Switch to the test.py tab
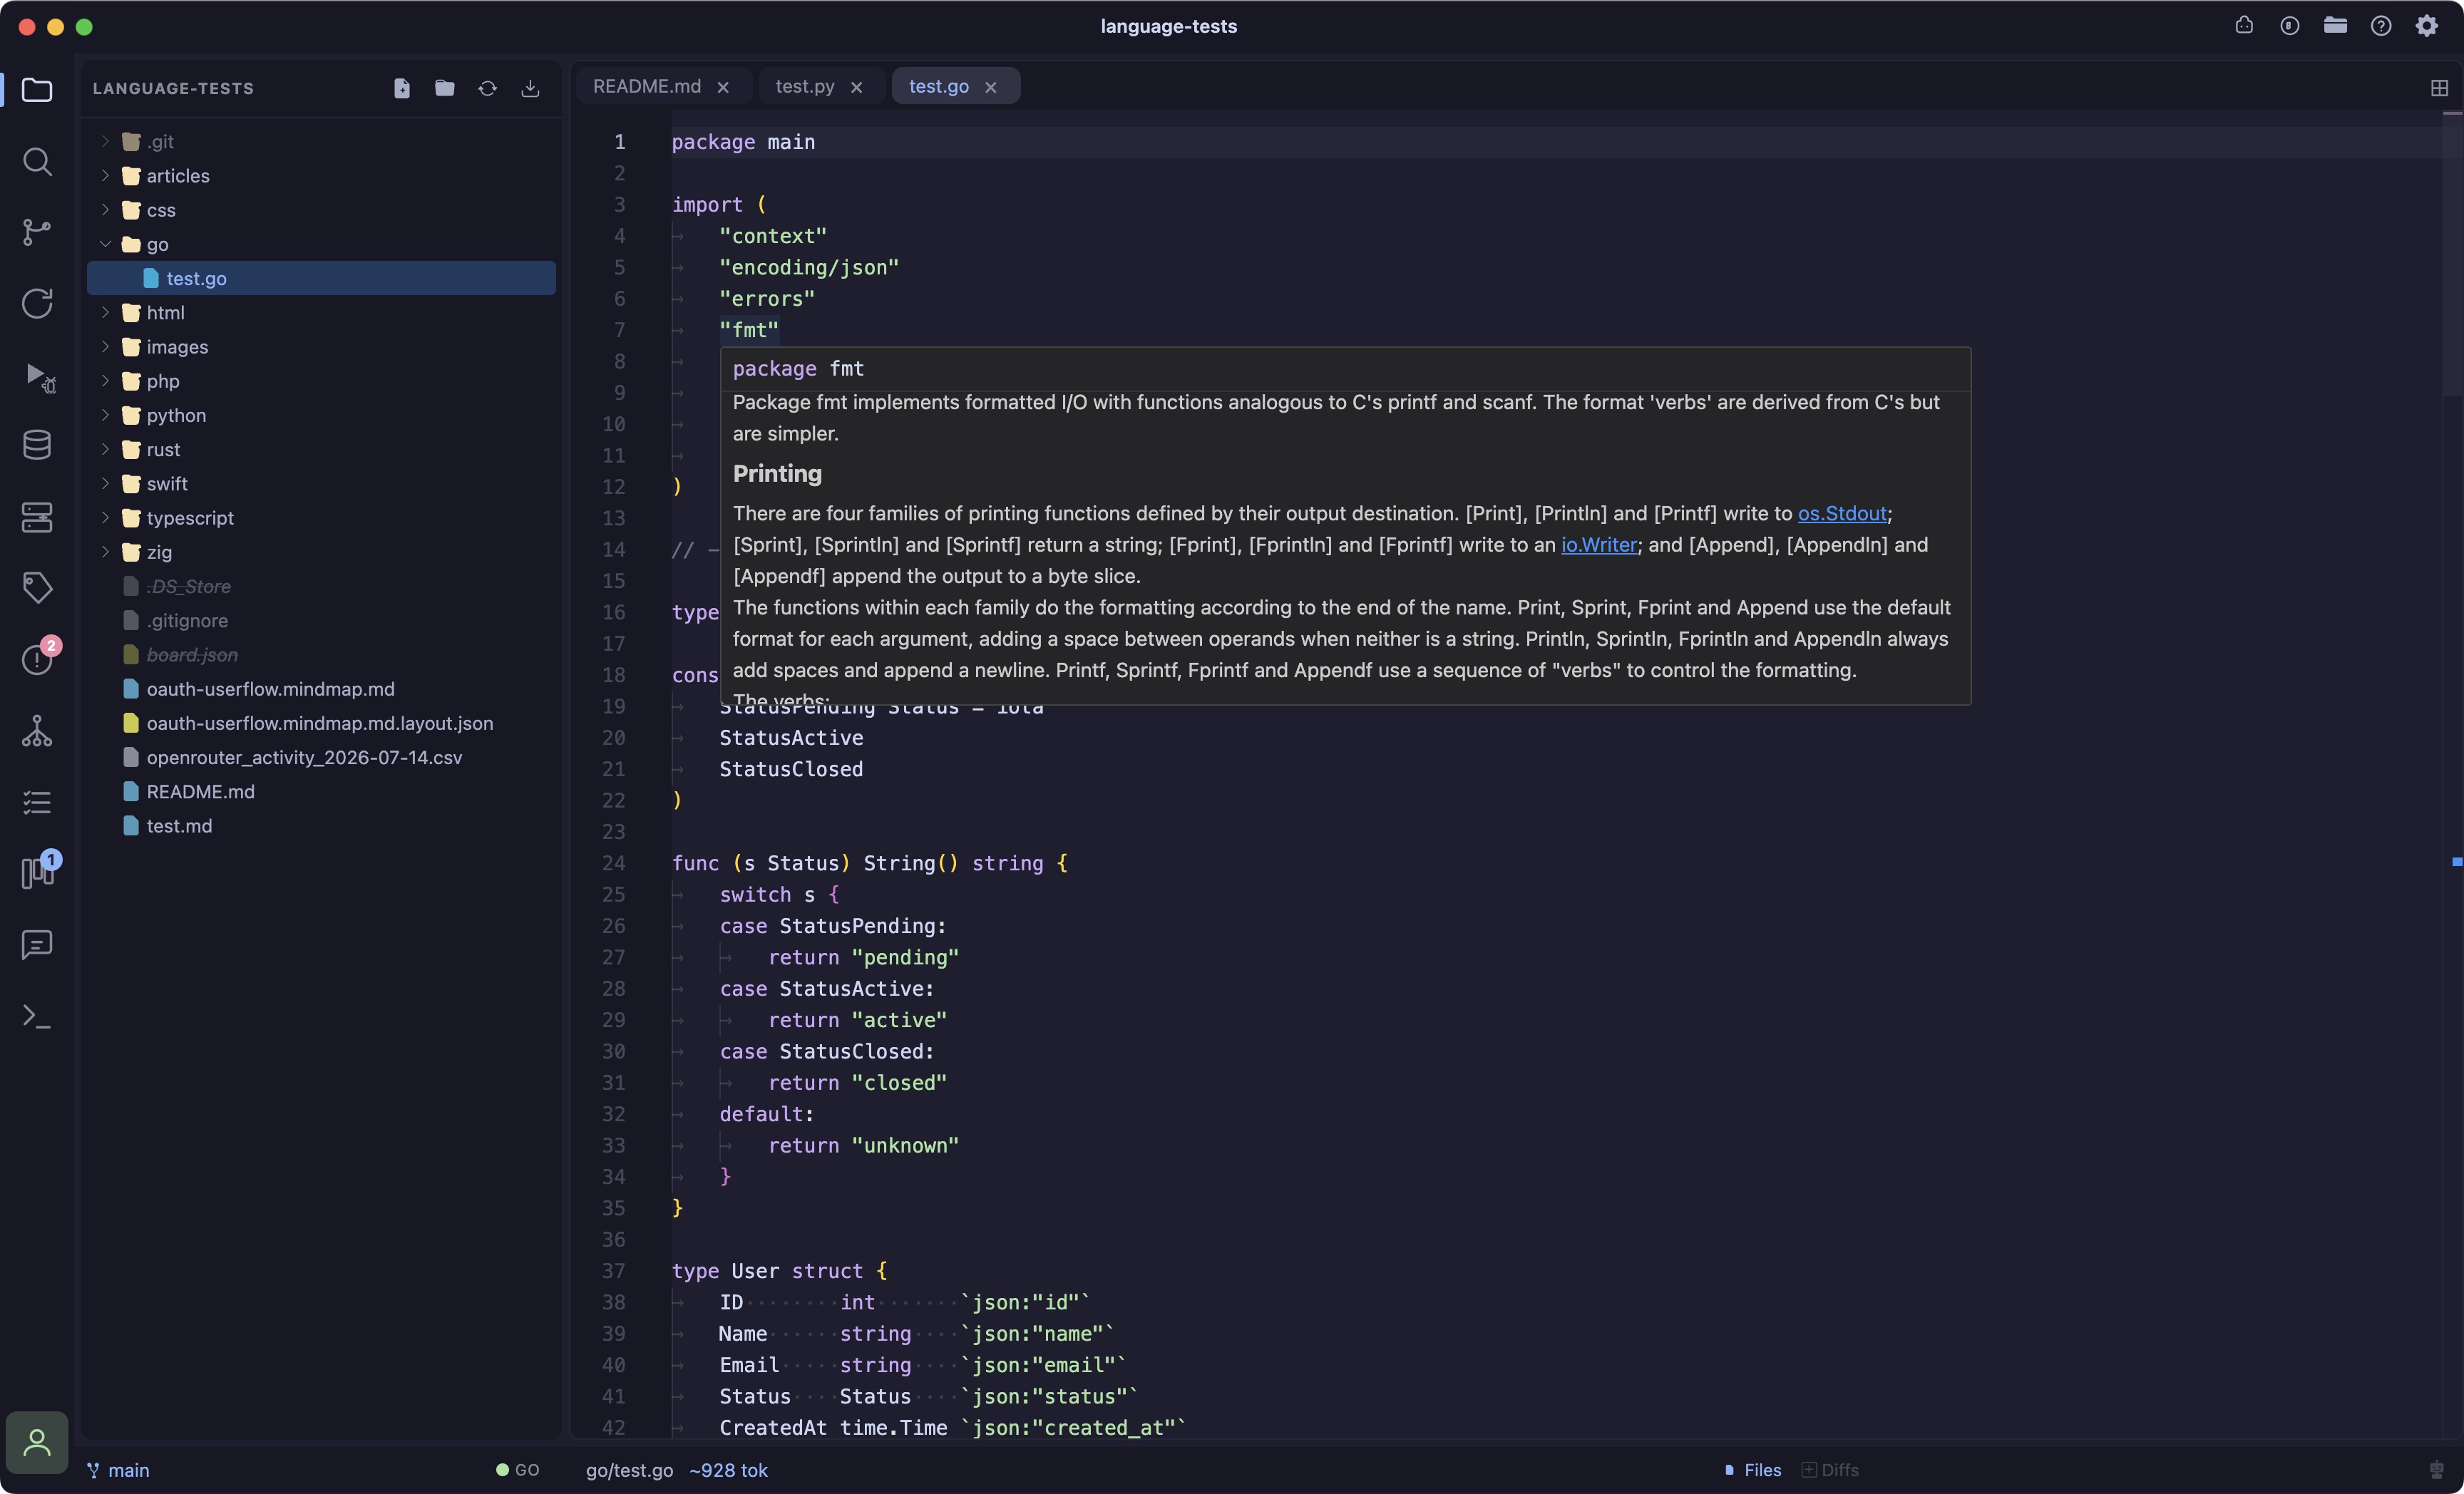Viewport: 2464px width, 1494px height. coord(805,86)
